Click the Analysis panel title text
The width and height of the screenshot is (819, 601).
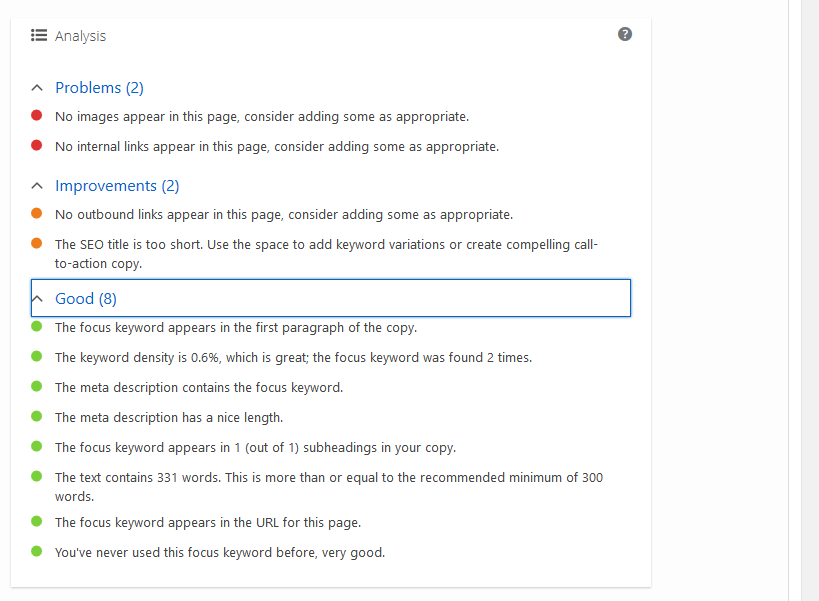pos(80,36)
